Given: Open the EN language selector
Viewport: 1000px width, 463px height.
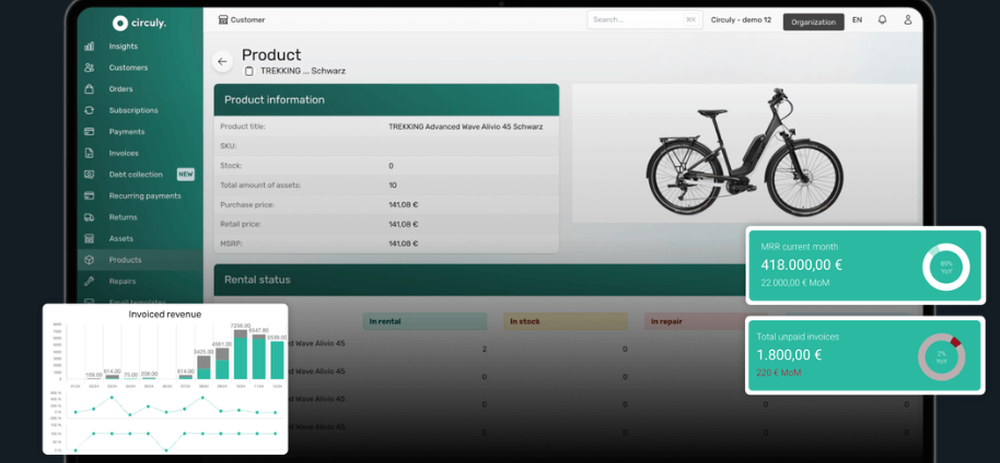Looking at the screenshot, I should pyautogui.click(x=857, y=20).
